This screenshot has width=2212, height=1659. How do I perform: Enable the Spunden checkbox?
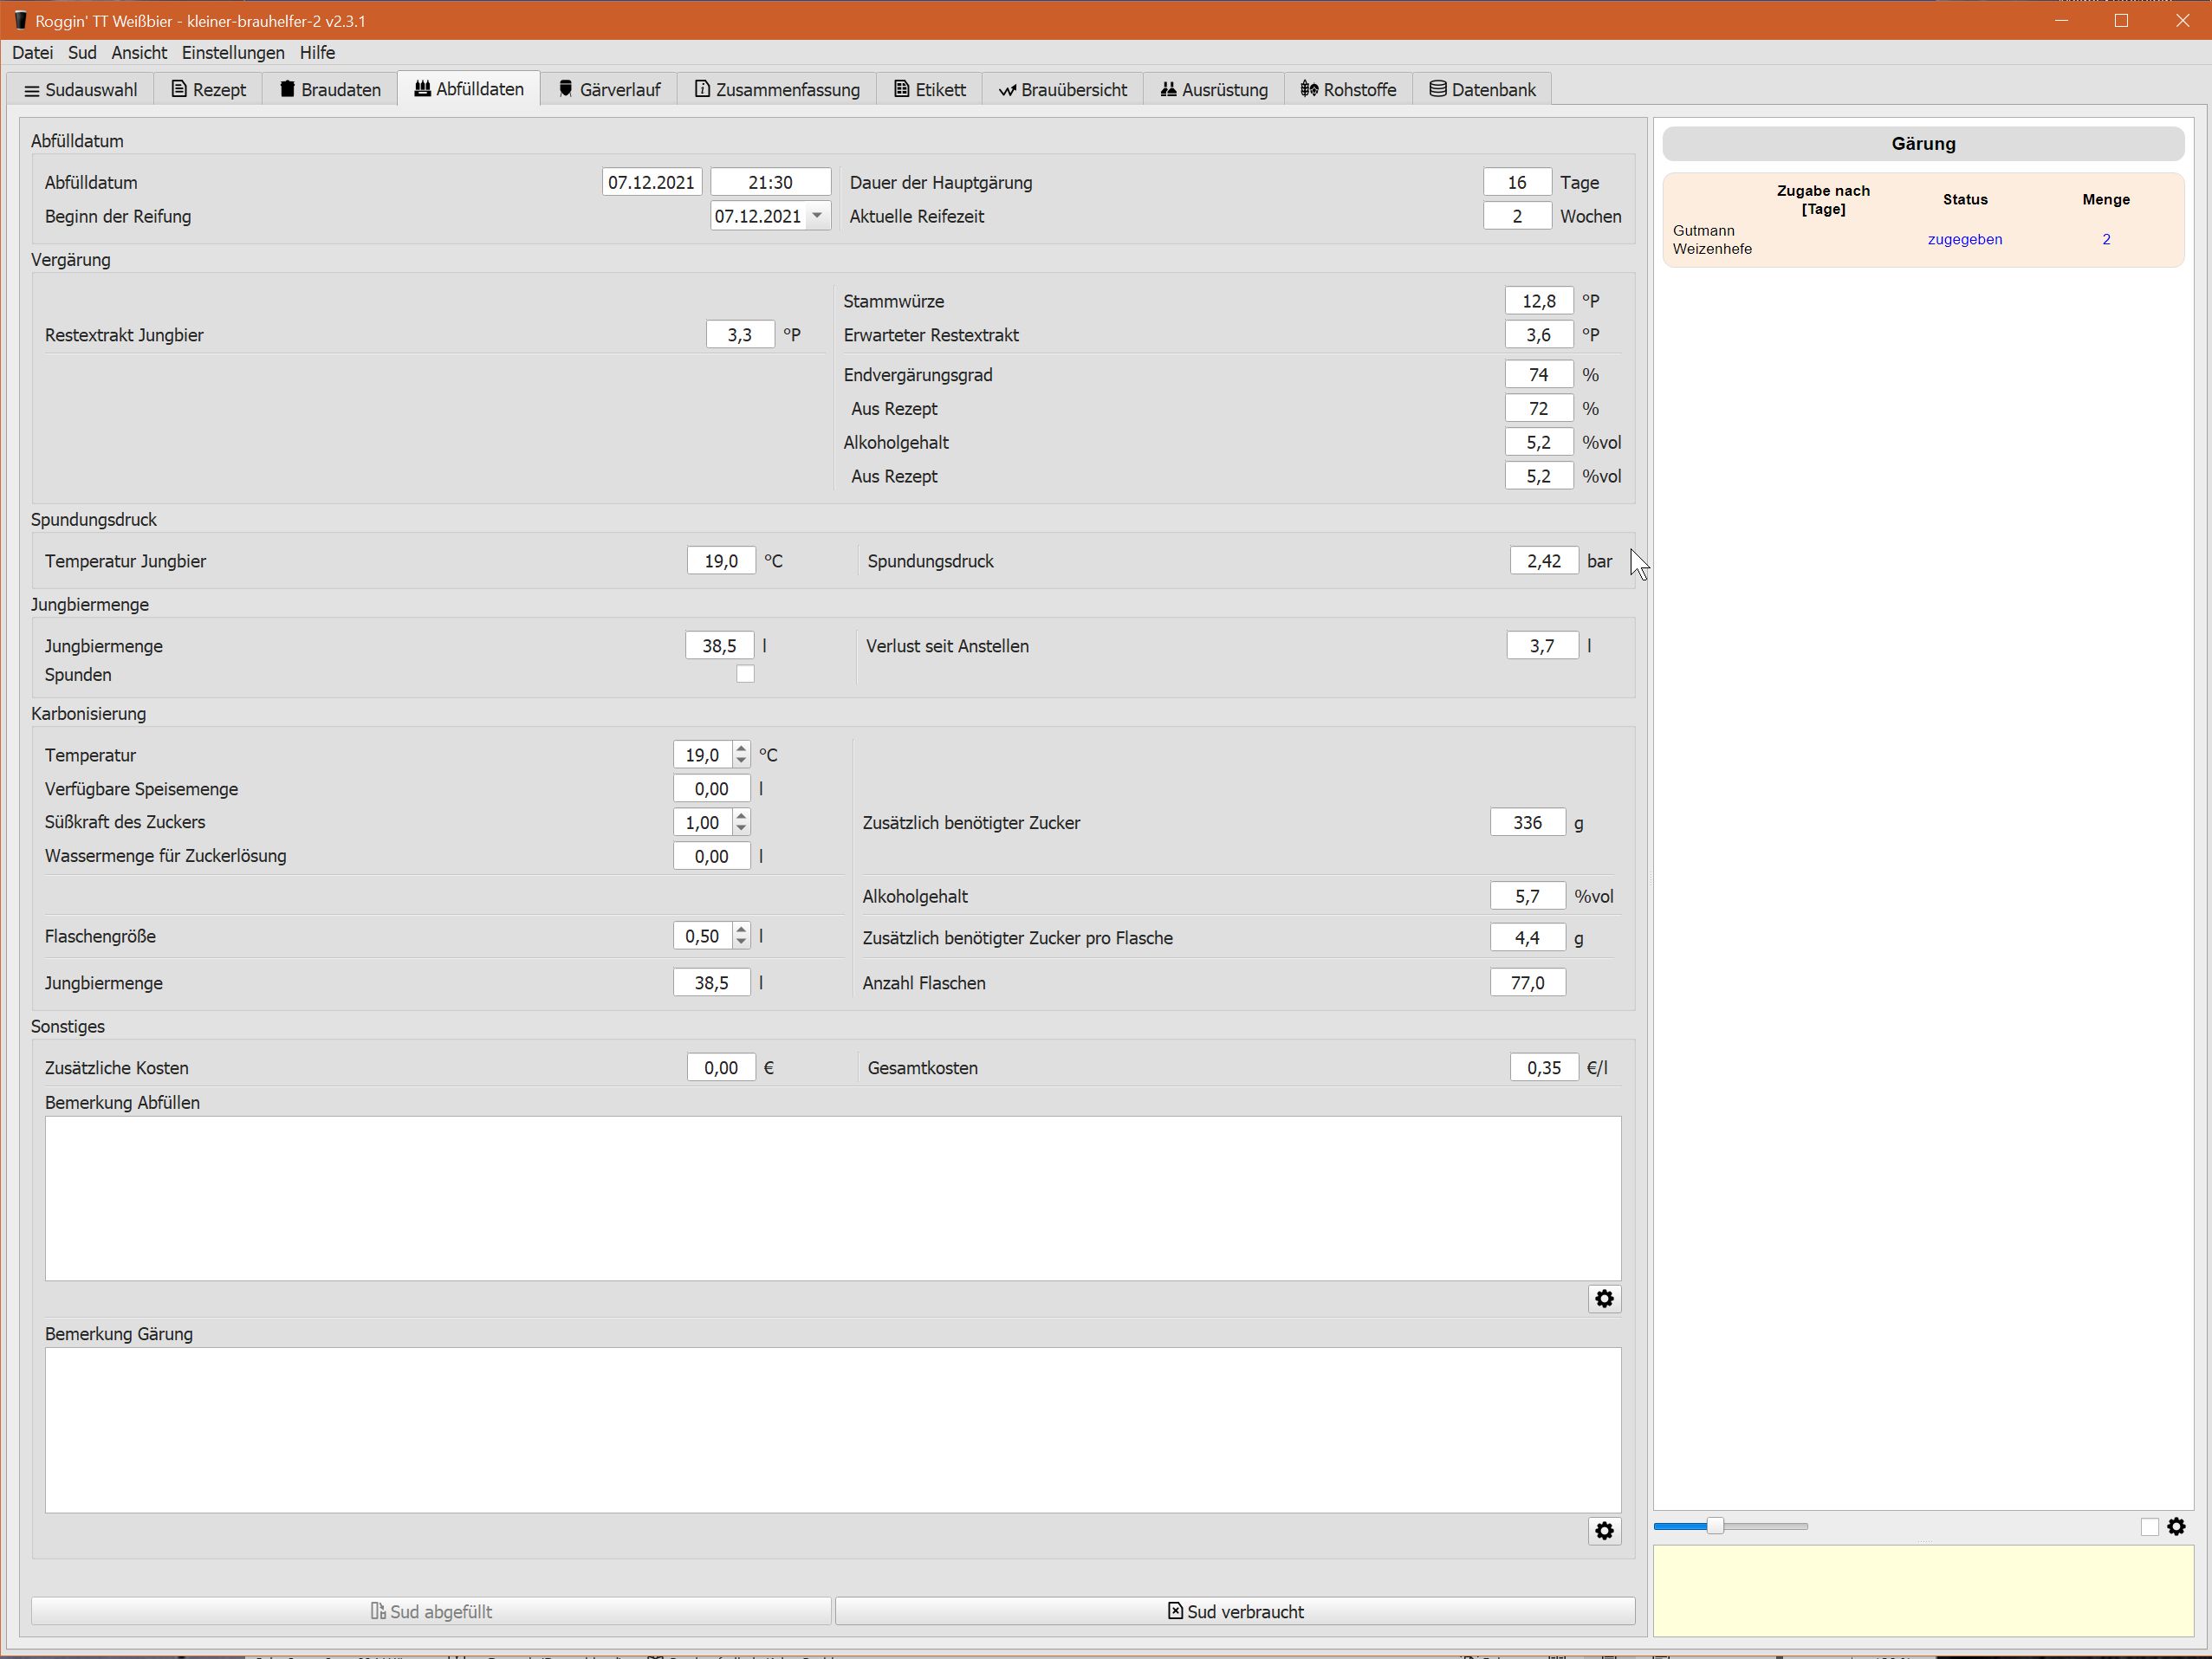745,674
